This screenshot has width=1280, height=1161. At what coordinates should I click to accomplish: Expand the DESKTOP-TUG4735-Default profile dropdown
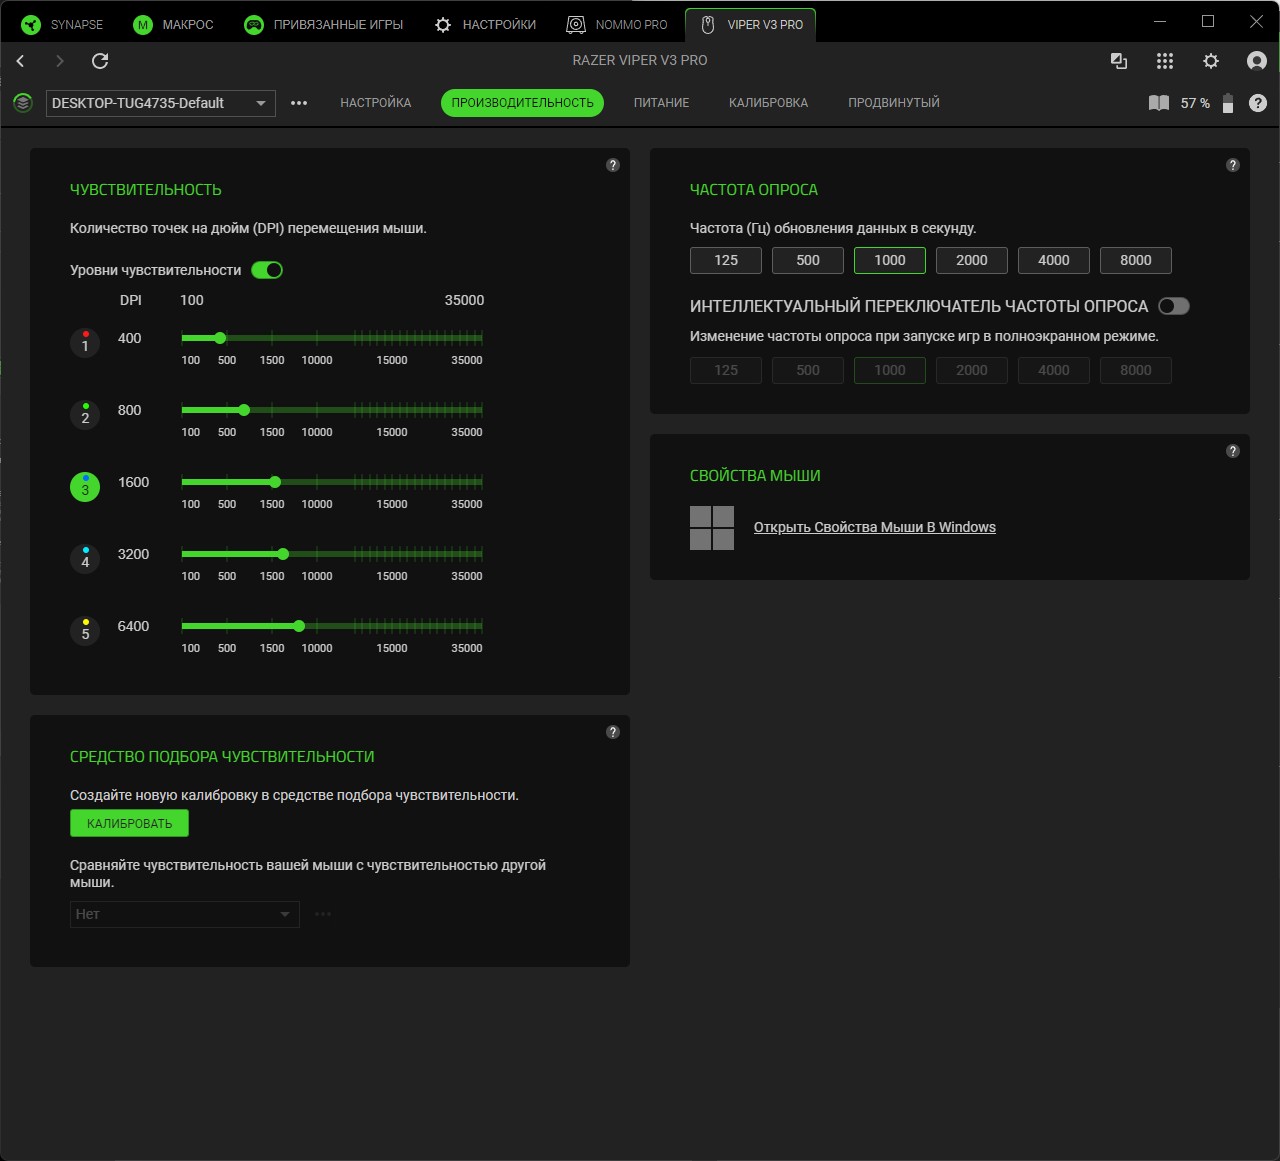(x=161, y=103)
